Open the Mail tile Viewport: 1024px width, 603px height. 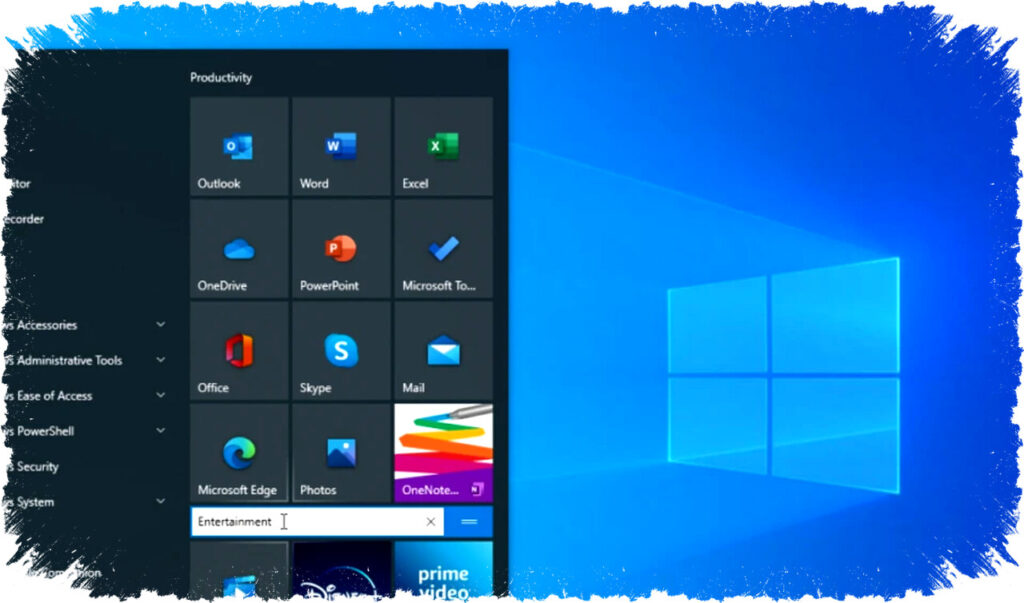click(x=443, y=350)
